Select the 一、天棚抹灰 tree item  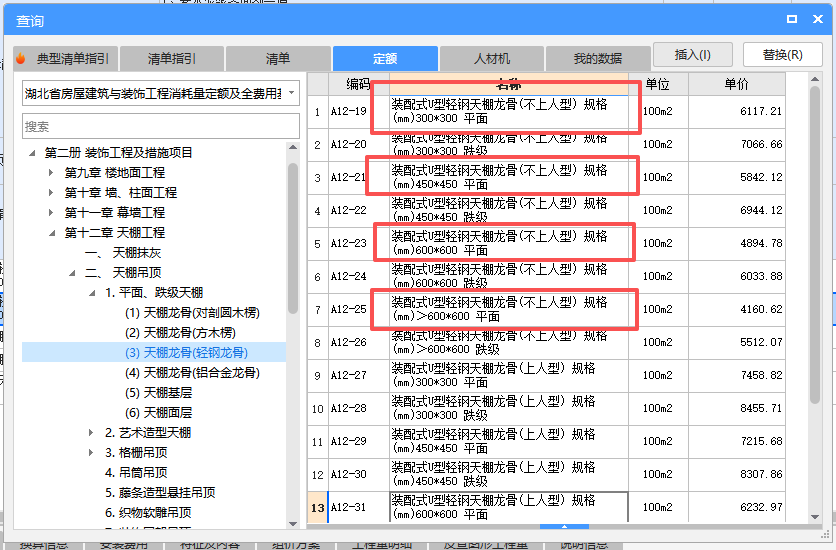point(123,253)
